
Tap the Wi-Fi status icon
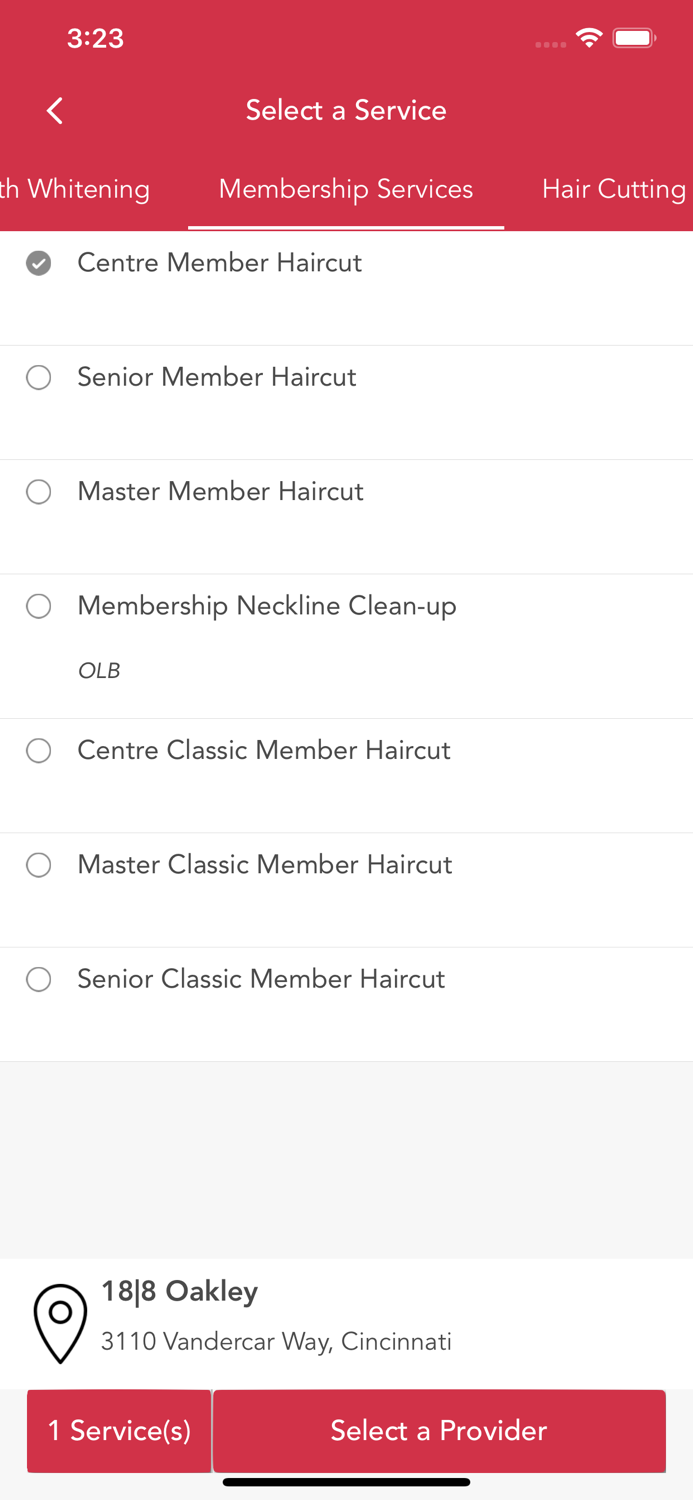[589, 39]
